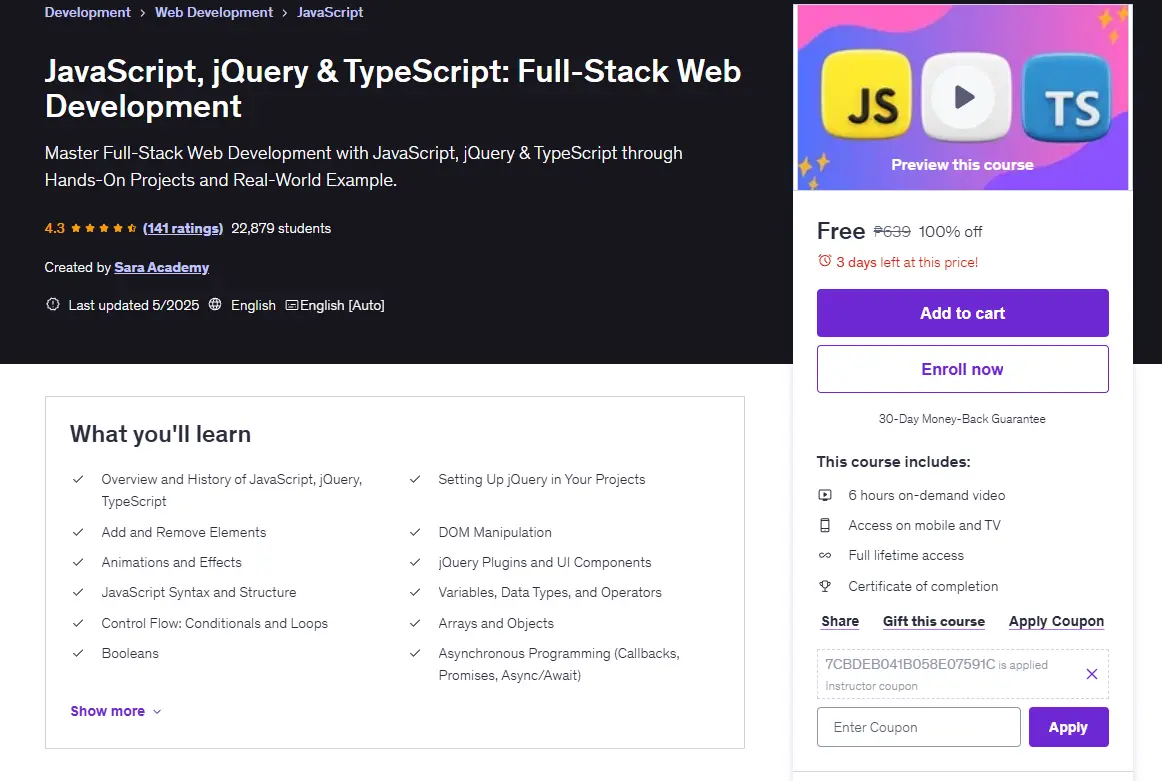Click the course title heading

(393, 88)
